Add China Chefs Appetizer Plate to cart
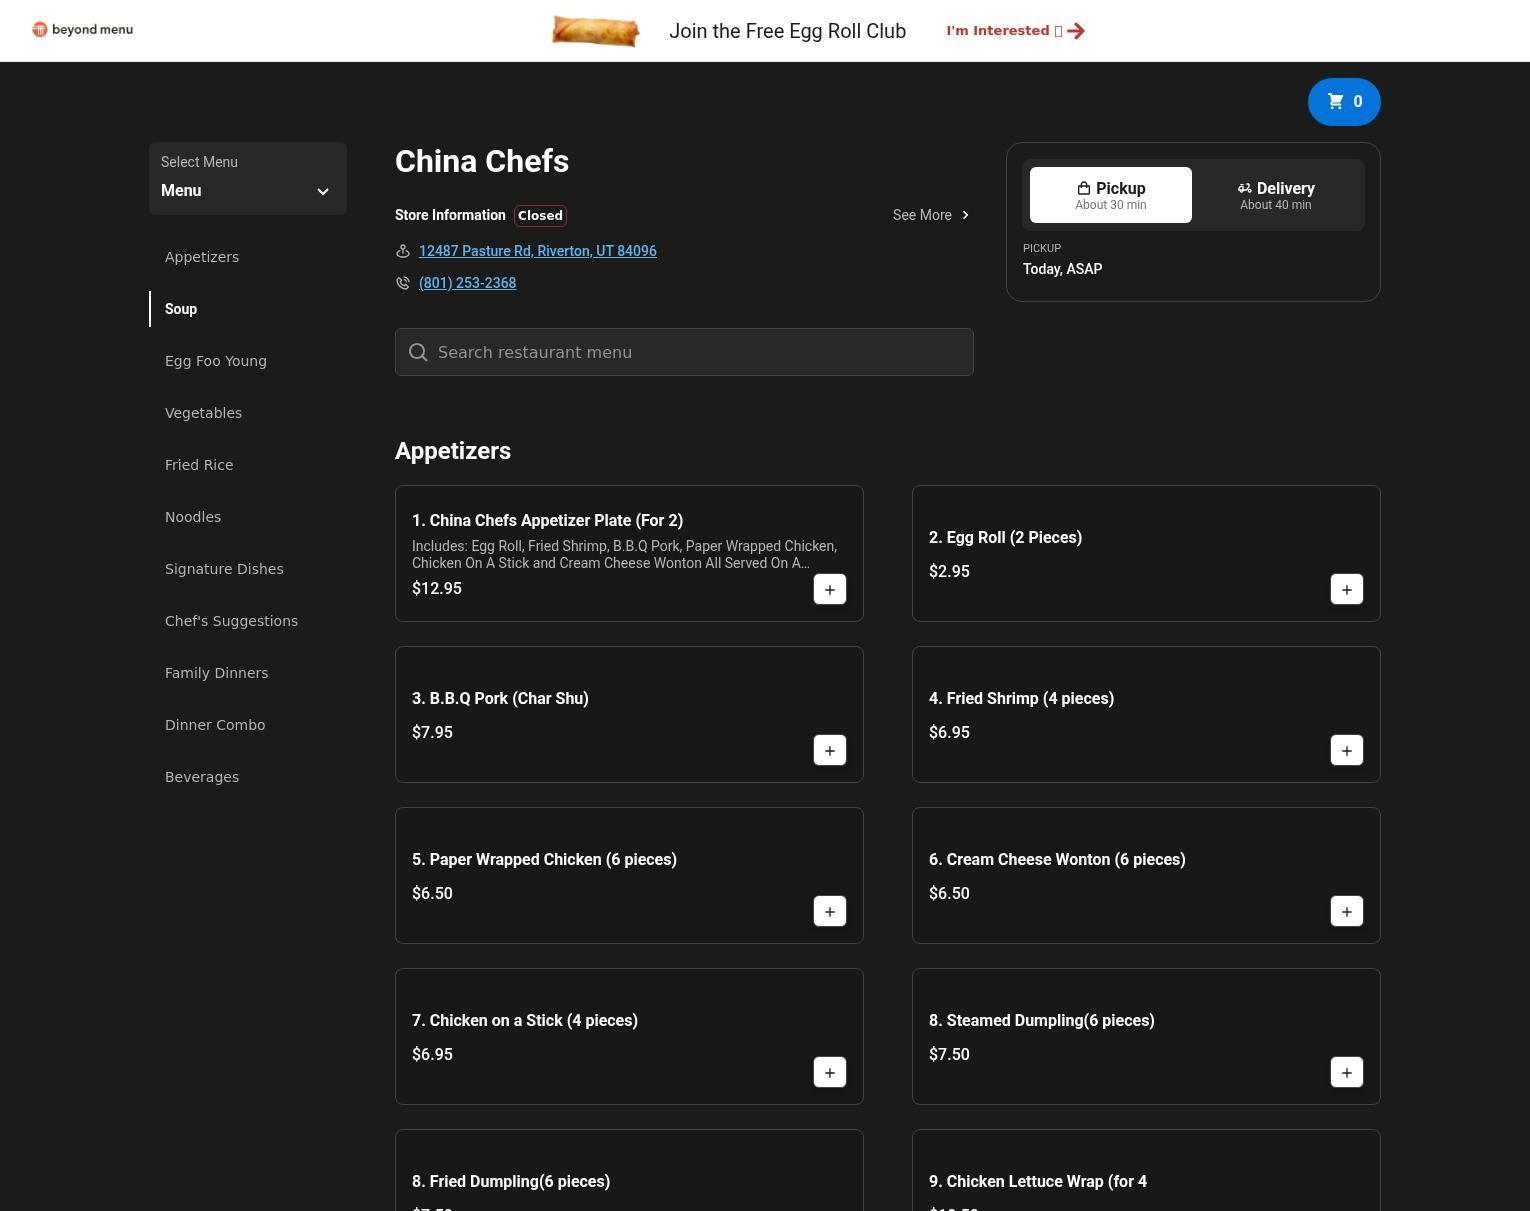 click(x=829, y=590)
